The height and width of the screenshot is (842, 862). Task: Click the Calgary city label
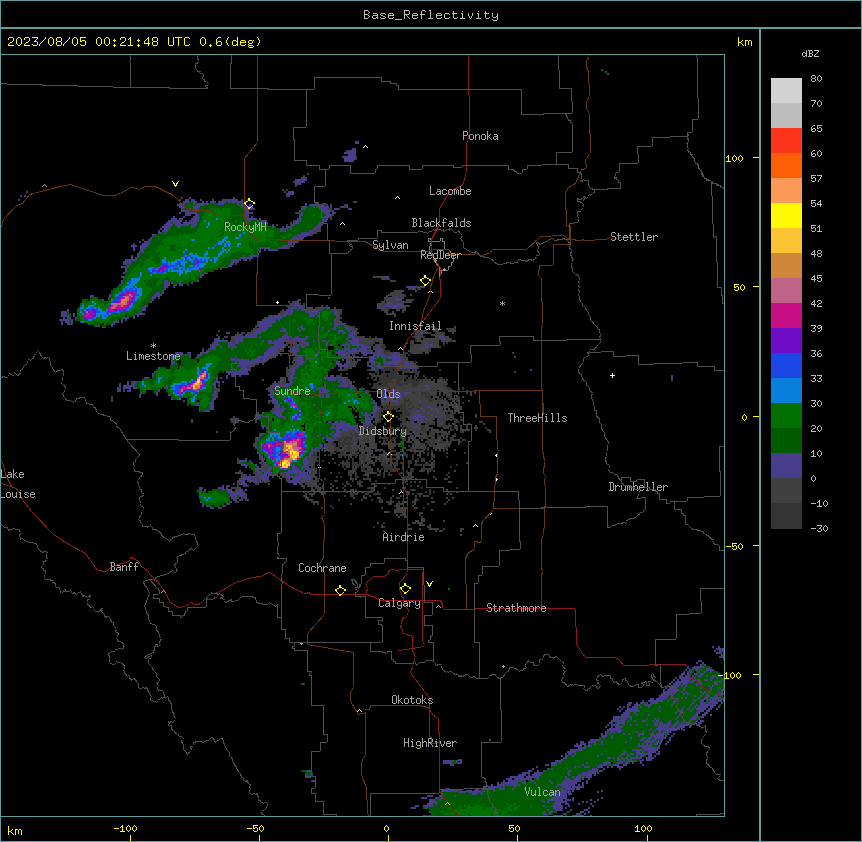click(399, 603)
